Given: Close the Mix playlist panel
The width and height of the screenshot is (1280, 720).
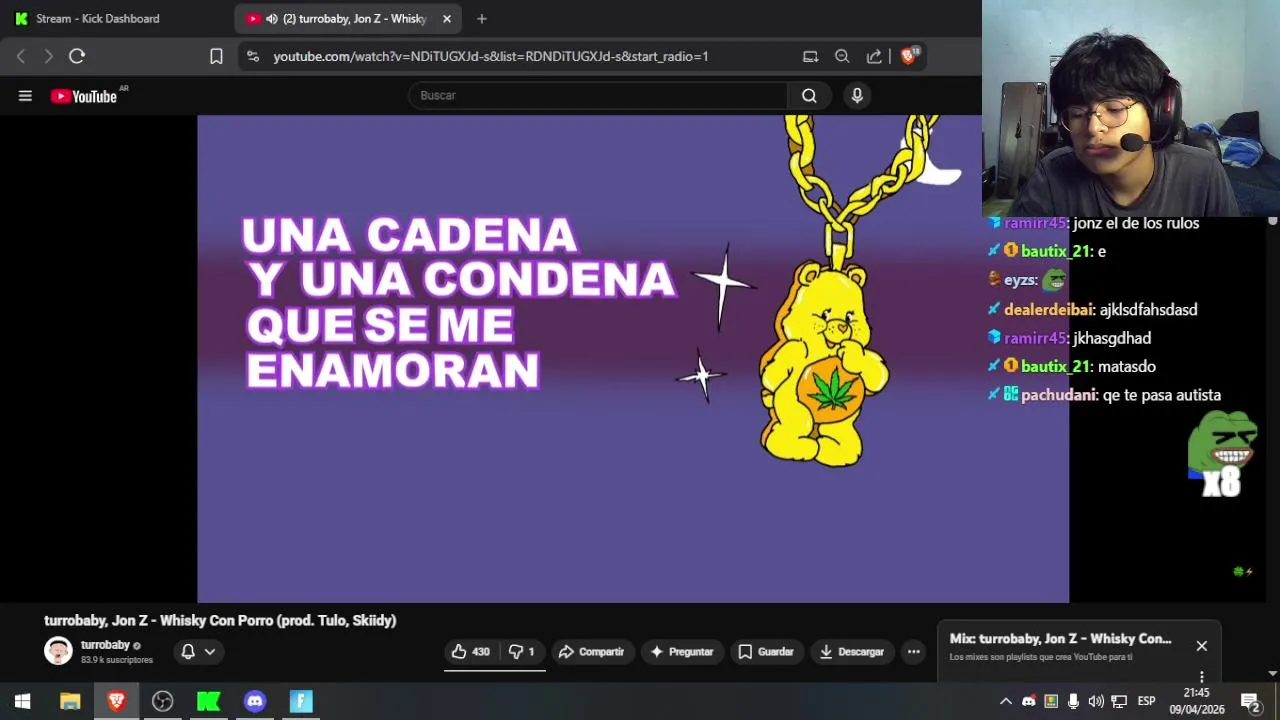Looking at the screenshot, I should pyautogui.click(x=1202, y=646).
